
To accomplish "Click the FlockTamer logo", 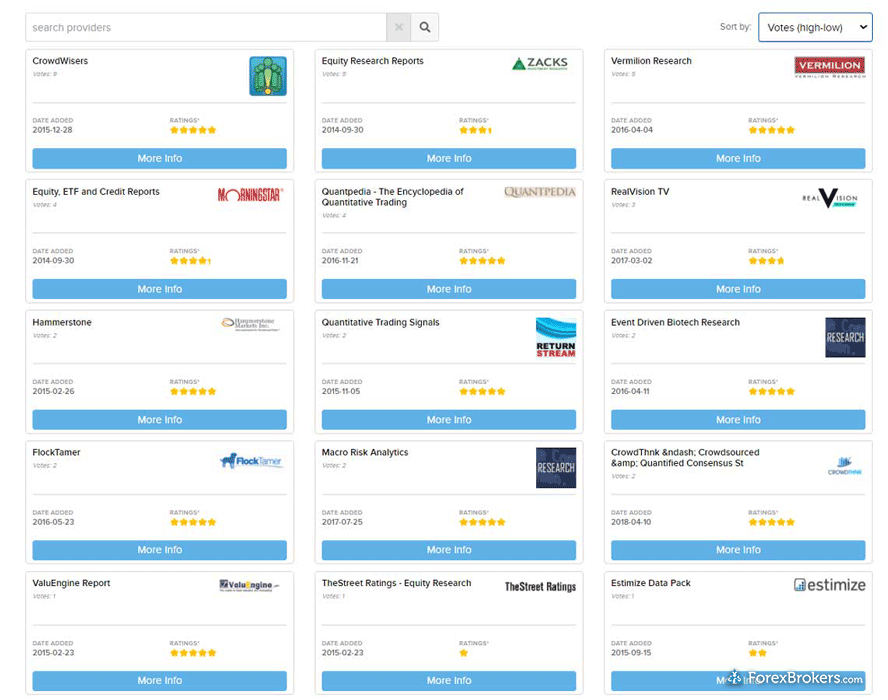I will [251, 461].
